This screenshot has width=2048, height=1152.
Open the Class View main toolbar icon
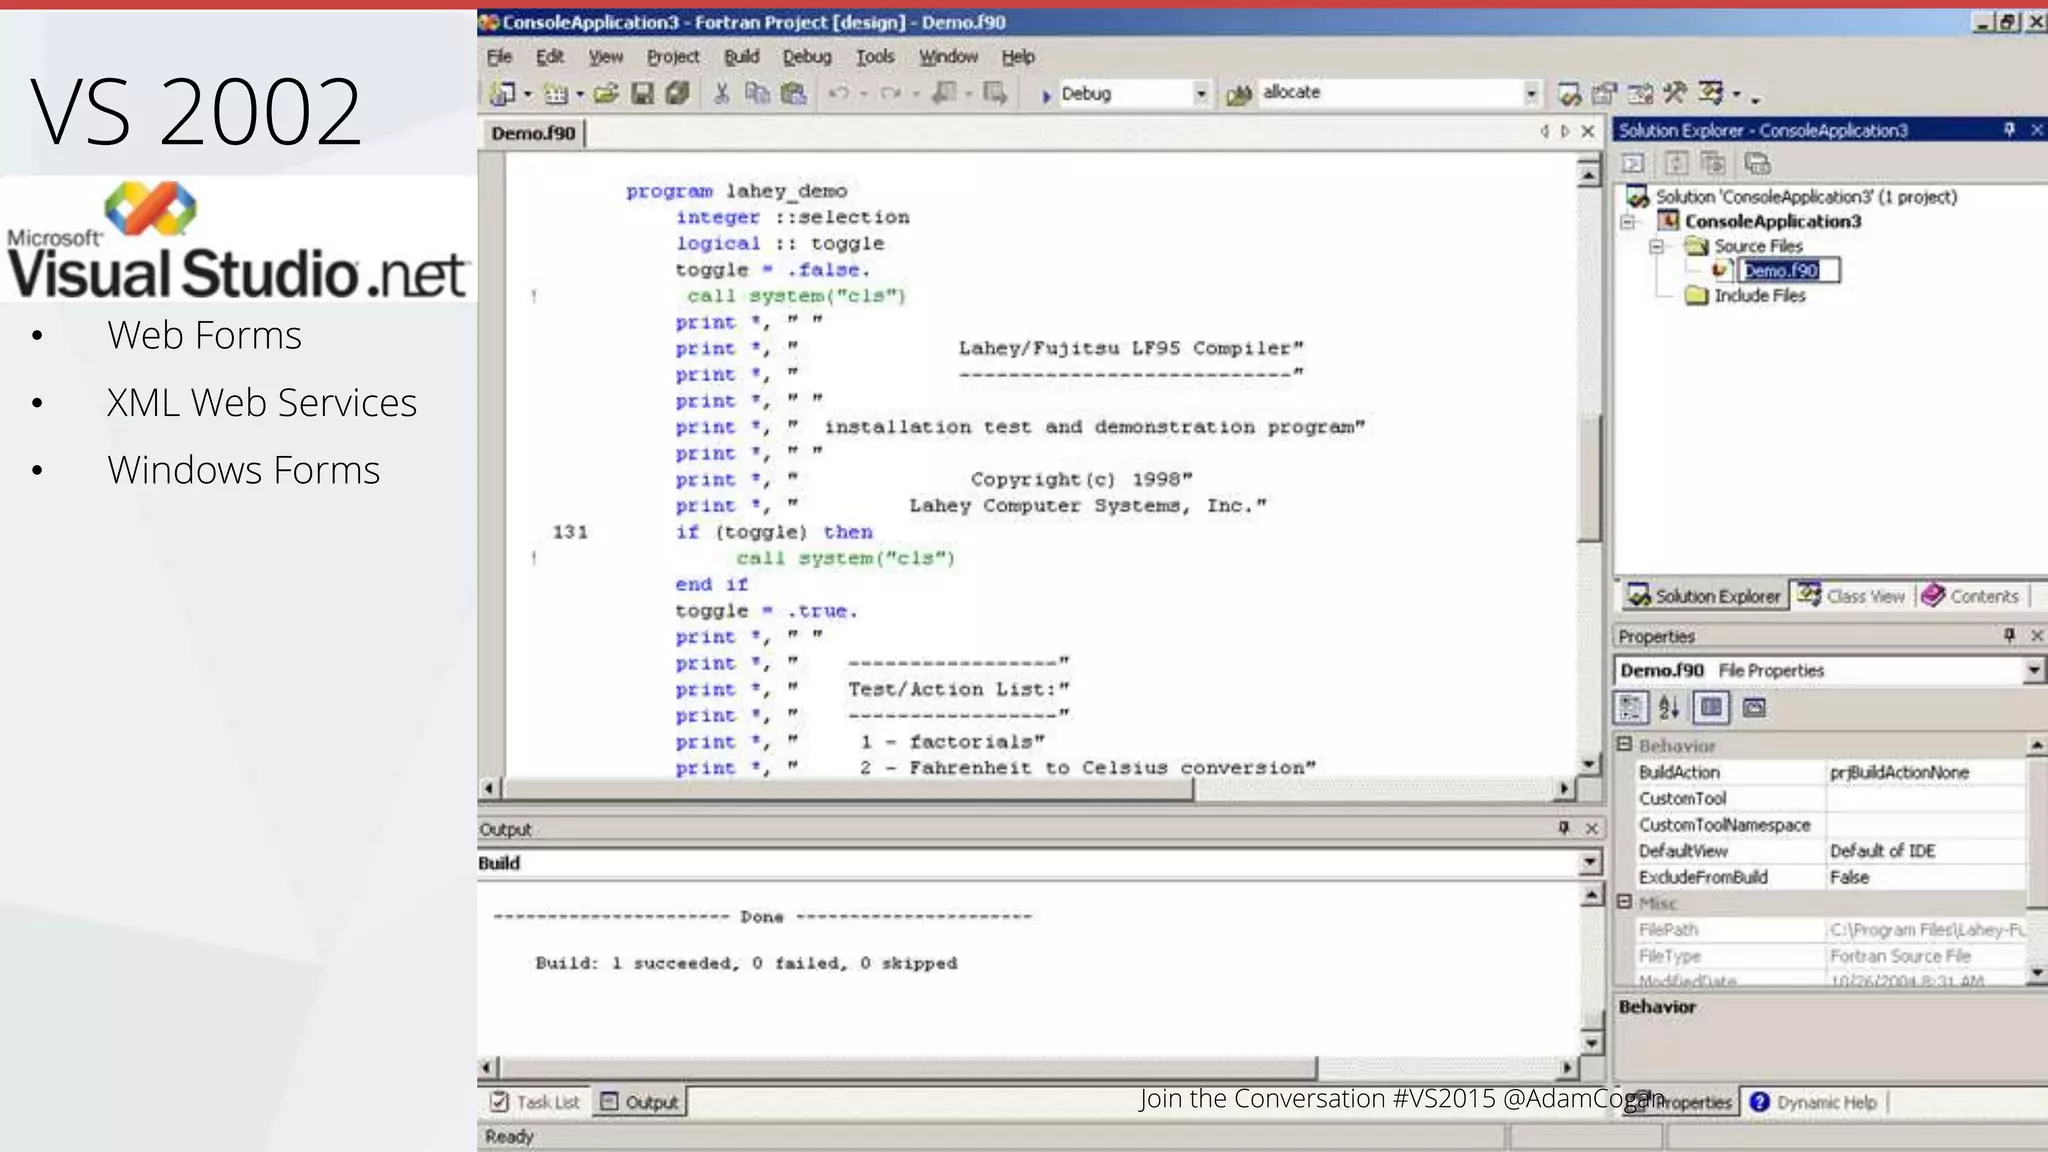coord(1711,93)
